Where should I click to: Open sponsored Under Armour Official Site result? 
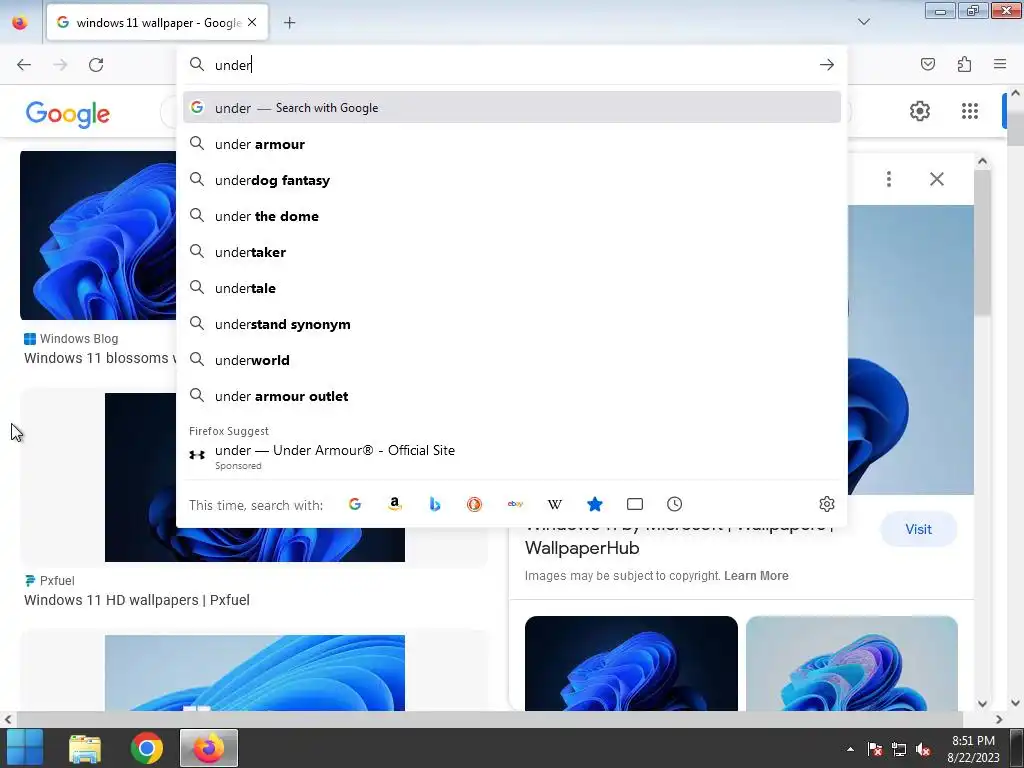click(511, 456)
